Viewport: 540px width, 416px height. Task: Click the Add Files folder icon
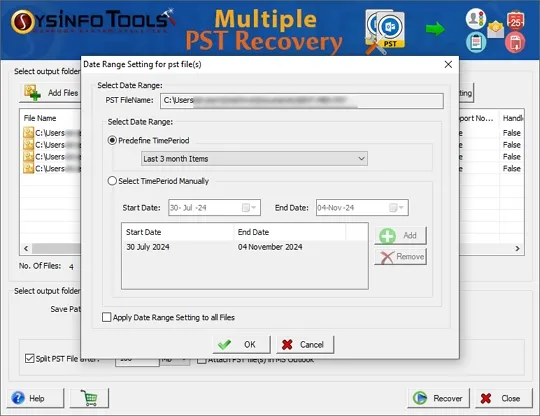point(32,93)
